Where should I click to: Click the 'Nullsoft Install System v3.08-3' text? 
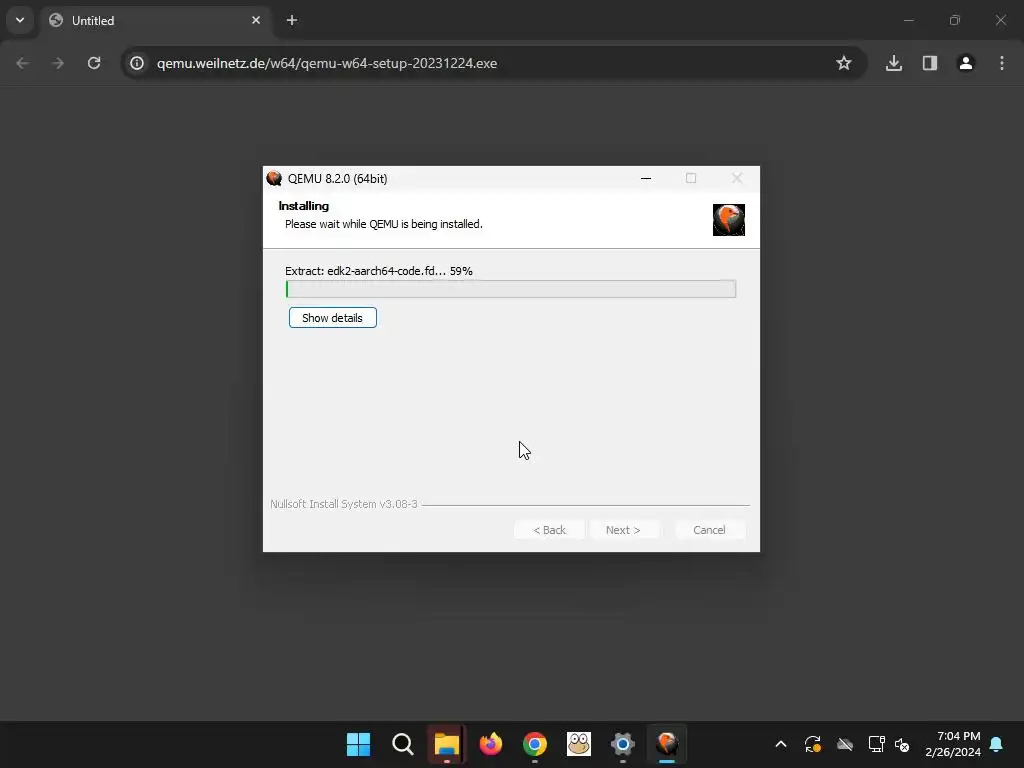344,504
